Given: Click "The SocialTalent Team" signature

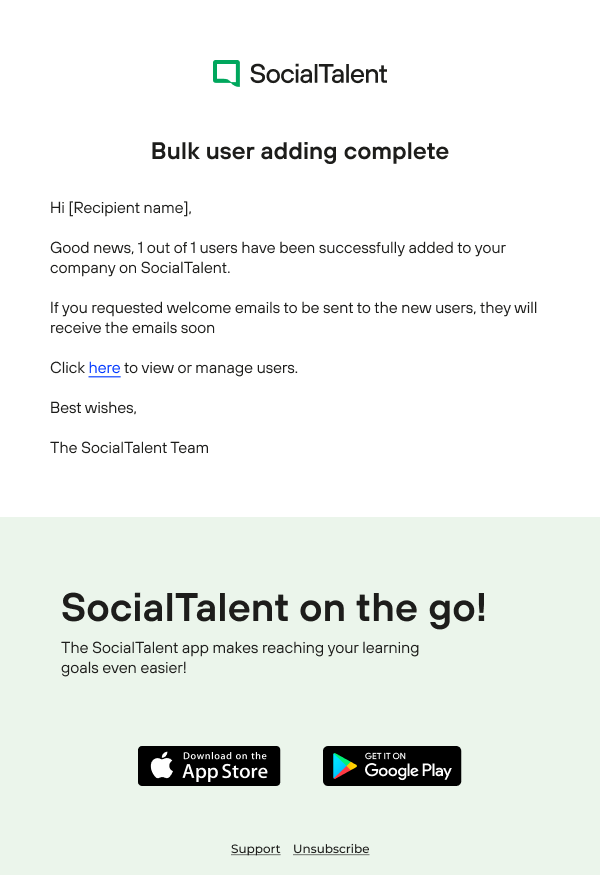Looking at the screenshot, I should coord(129,448).
